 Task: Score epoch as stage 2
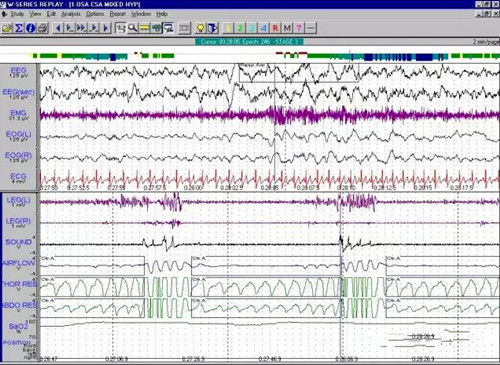tap(240, 28)
